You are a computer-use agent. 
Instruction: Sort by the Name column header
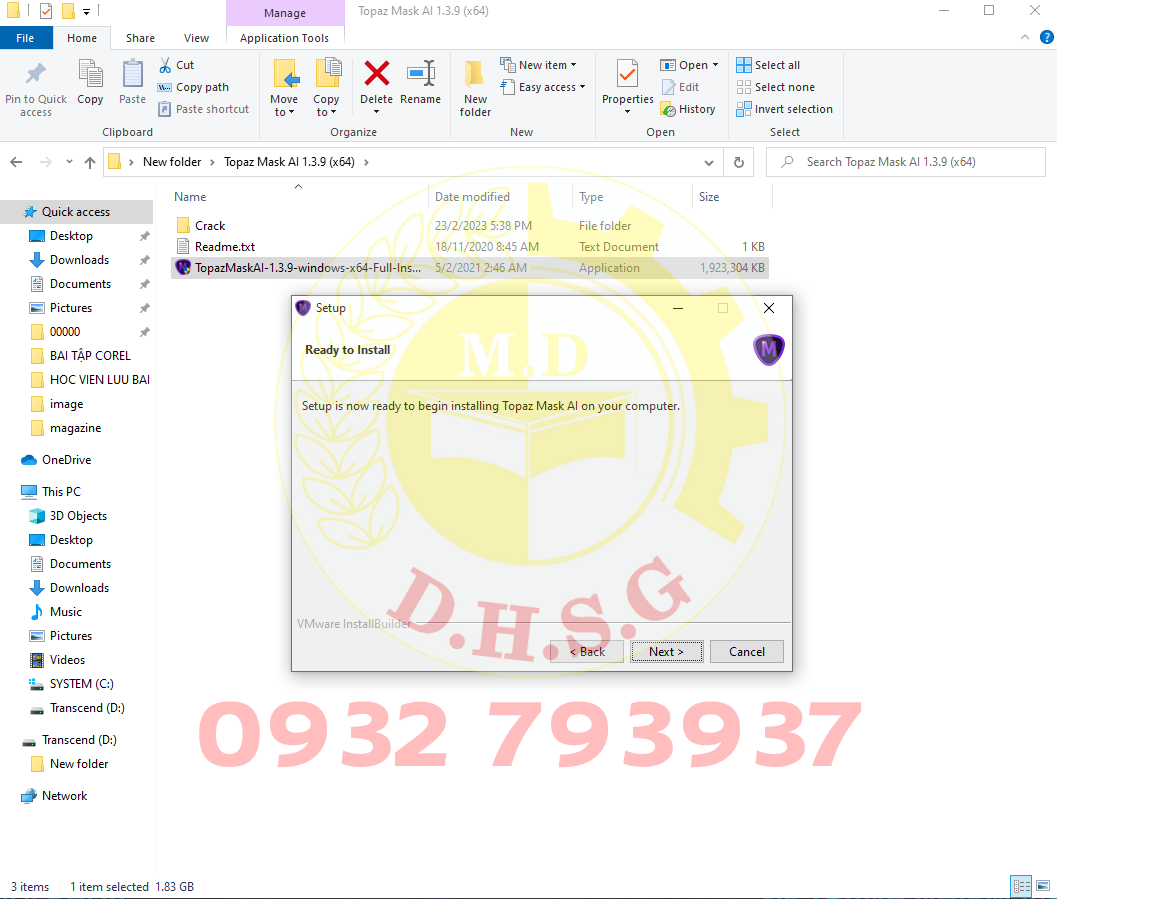tap(190, 197)
